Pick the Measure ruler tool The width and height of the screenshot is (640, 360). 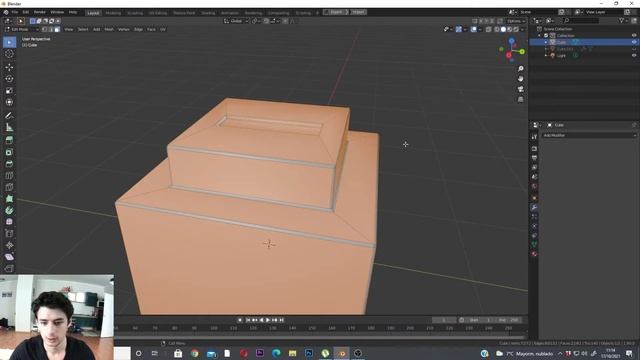tap(9, 128)
